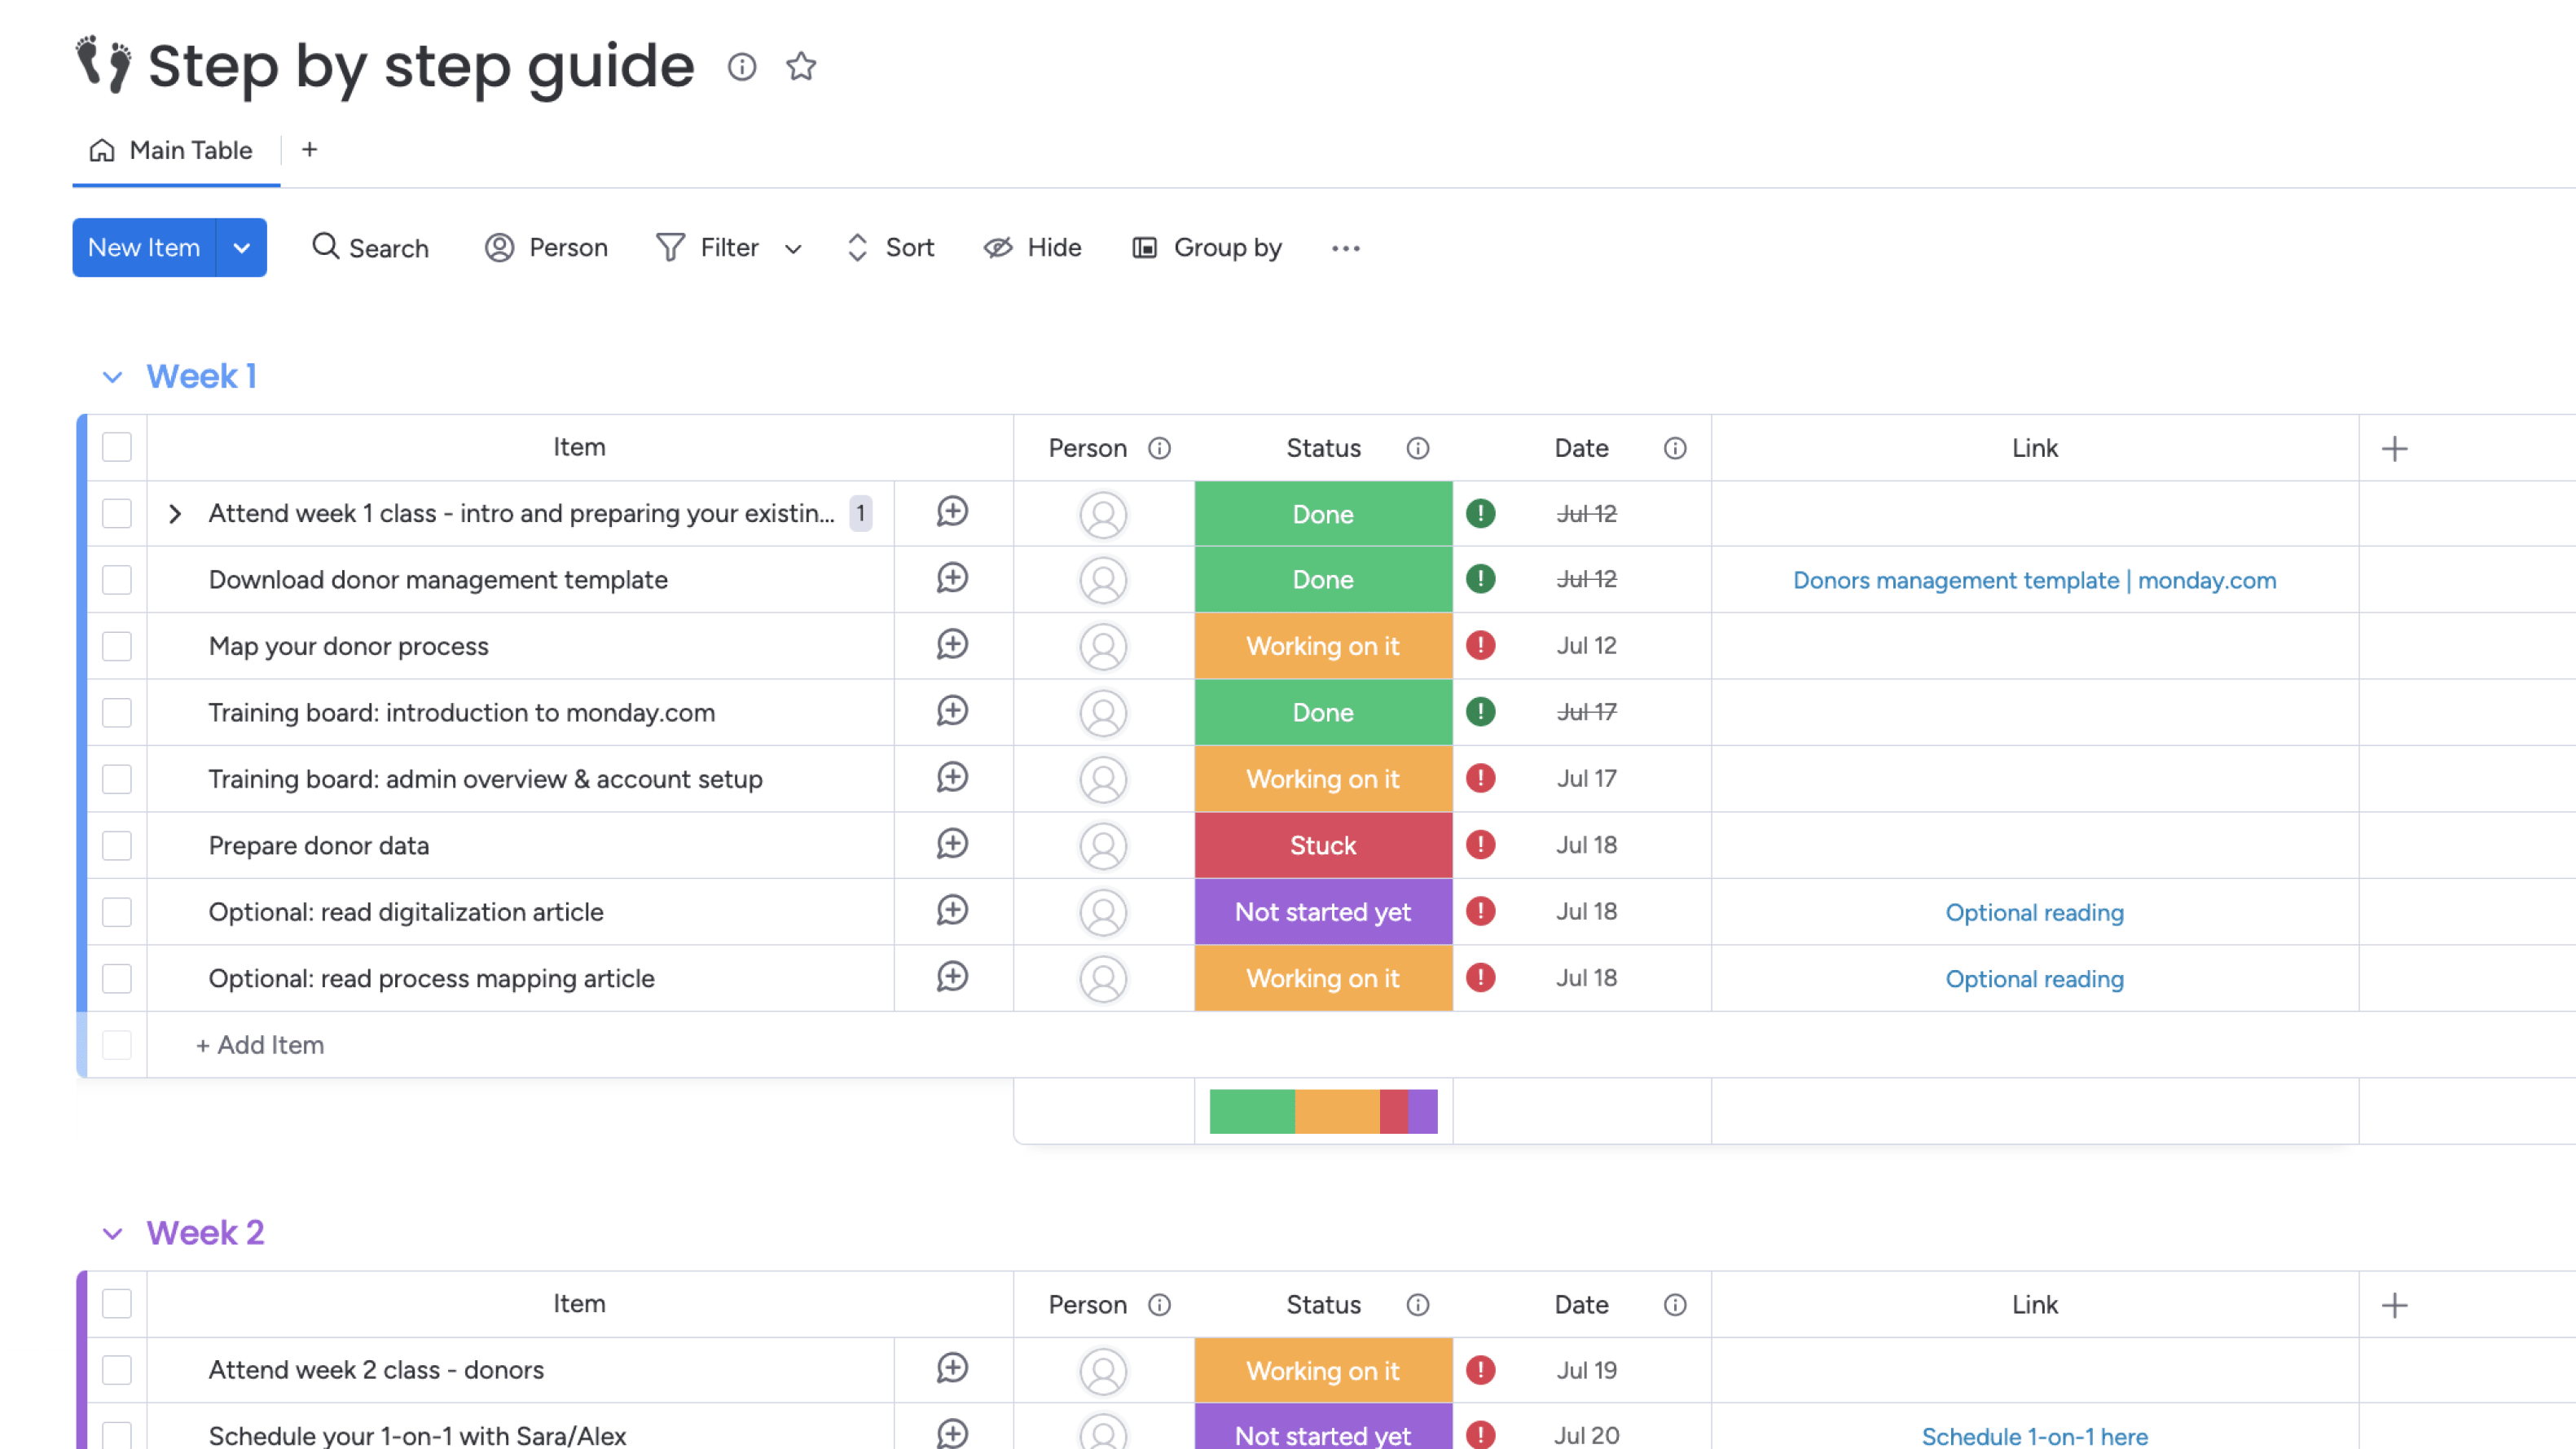
Task: Open board info icon next to title
Action: point(741,67)
